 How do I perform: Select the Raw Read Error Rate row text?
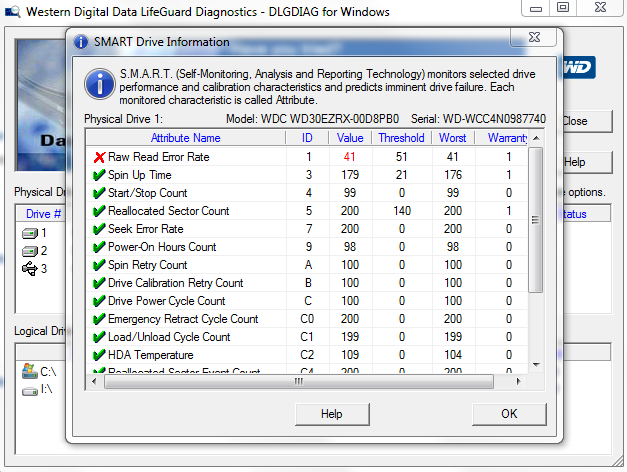point(159,157)
